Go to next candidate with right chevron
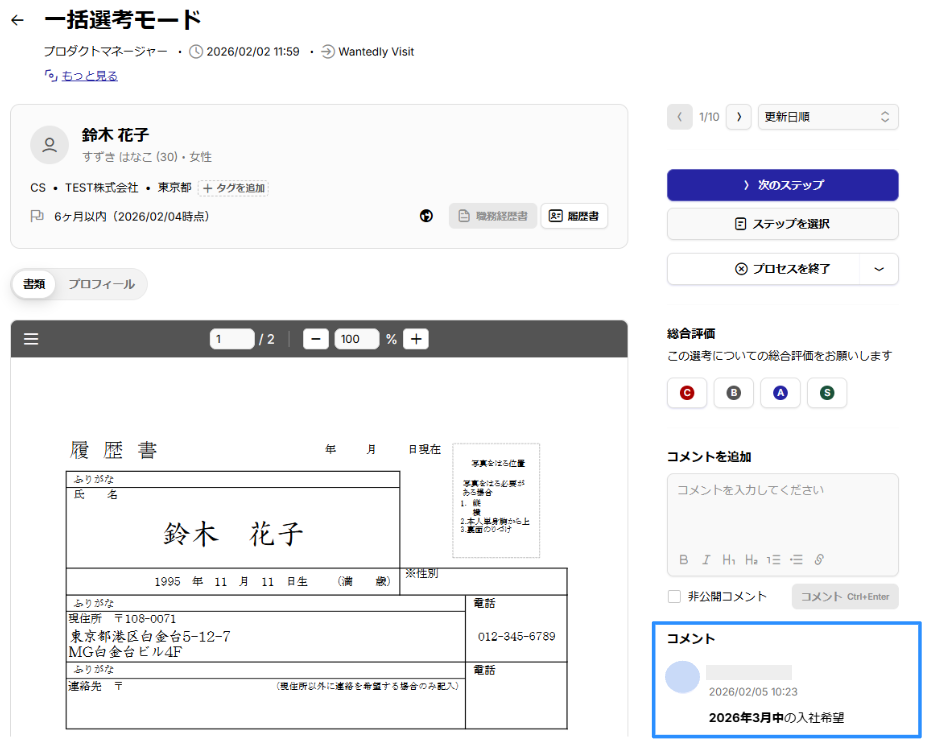This screenshot has height=748, width=933. pos(739,117)
